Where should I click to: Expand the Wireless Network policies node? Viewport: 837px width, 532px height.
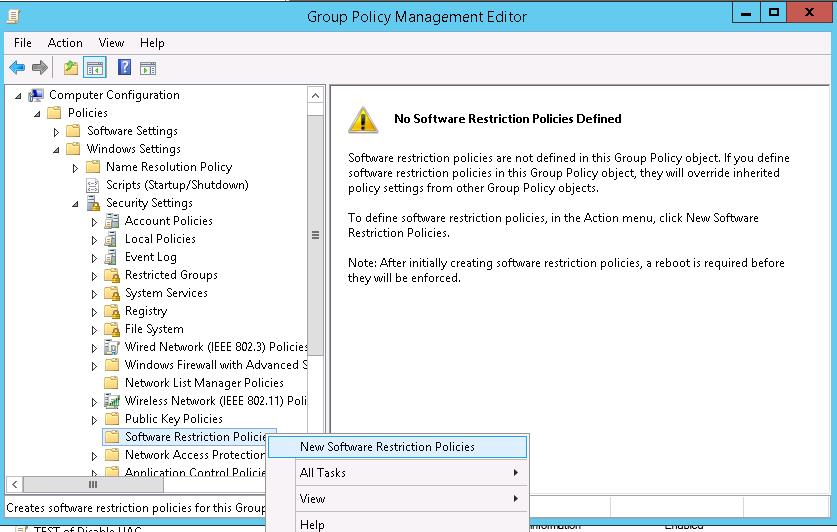(94, 402)
